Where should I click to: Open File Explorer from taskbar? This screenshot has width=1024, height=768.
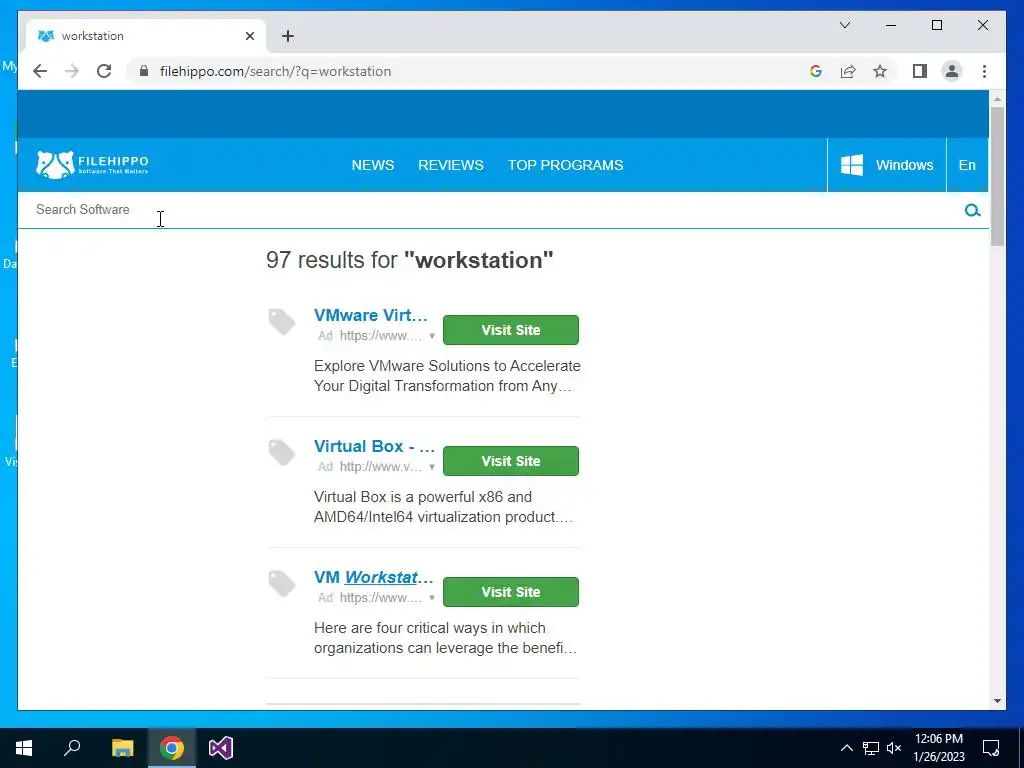tap(122, 748)
